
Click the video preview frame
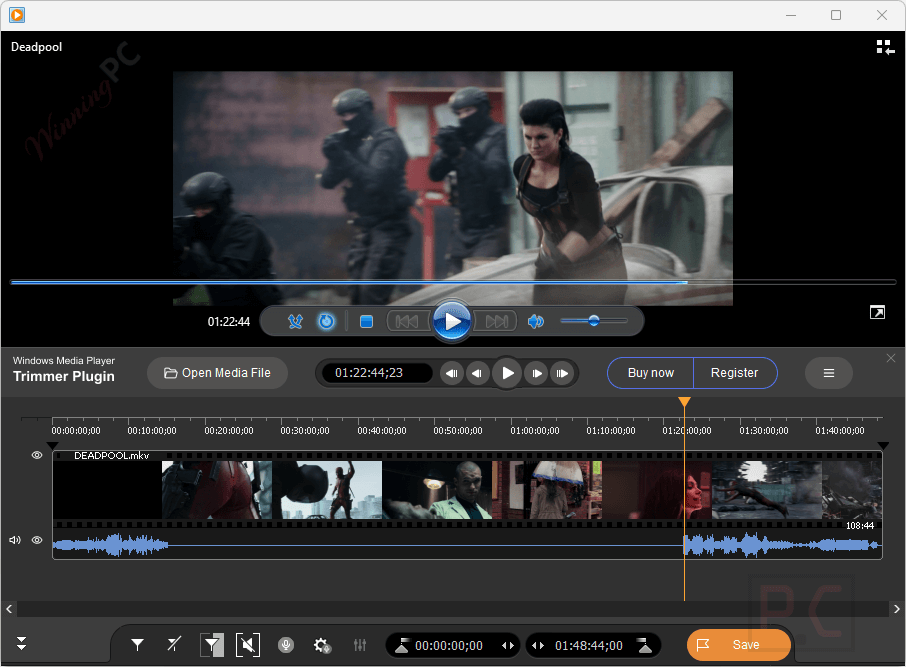[452, 188]
